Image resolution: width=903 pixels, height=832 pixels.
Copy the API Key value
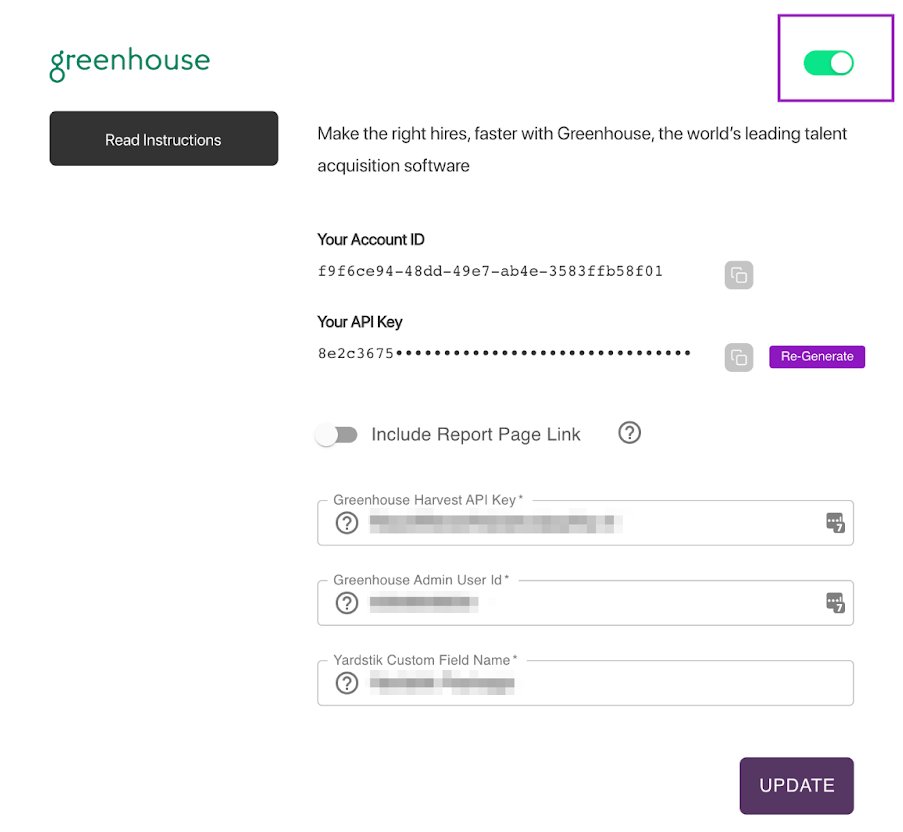(x=738, y=357)
